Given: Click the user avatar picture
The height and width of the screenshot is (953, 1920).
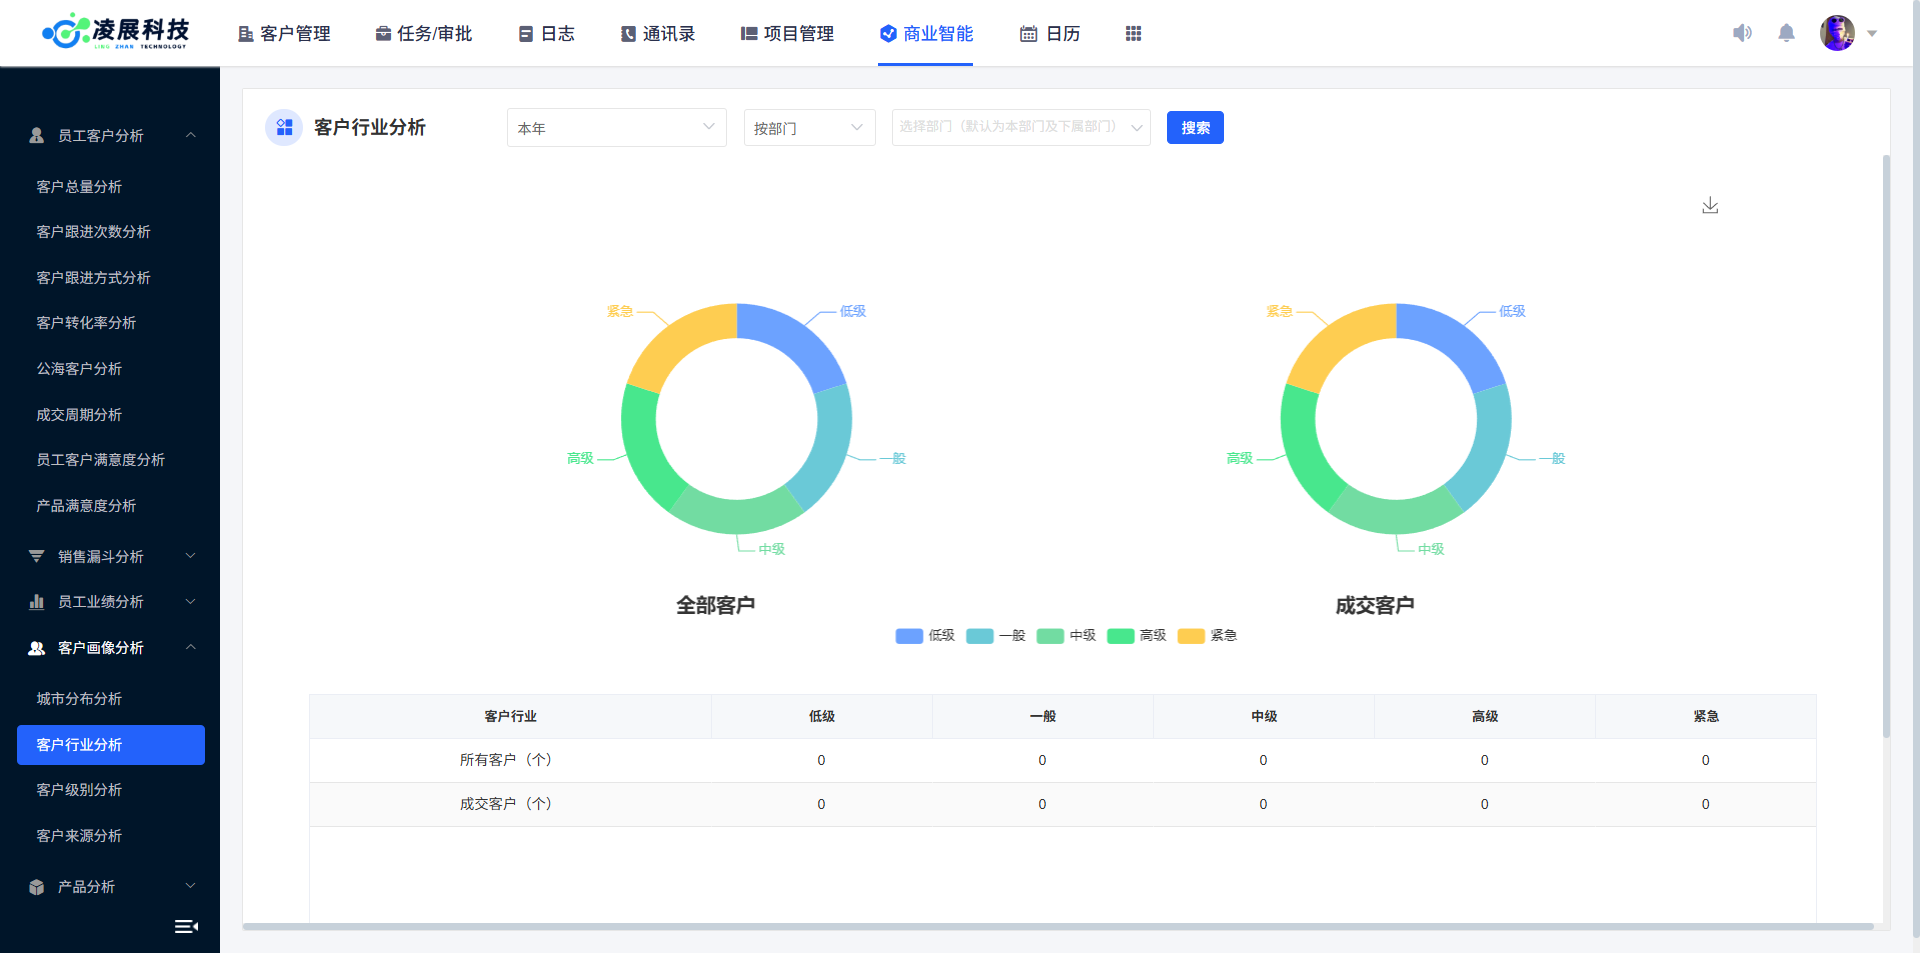Looking at the screenshot, I should [x=1837, y=33].
